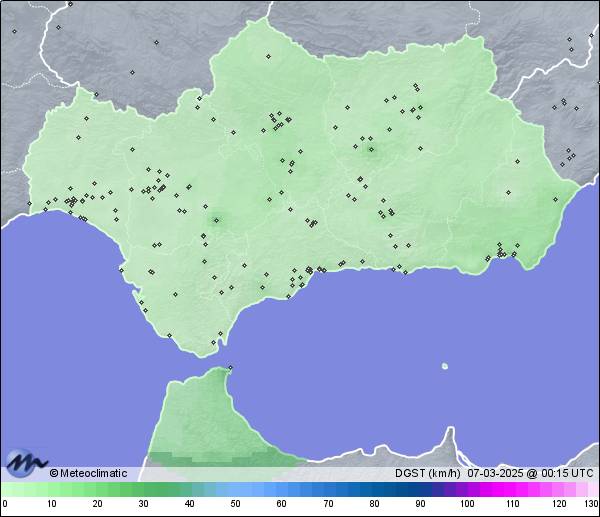The width and height of the screenshot is (600, 517).
Task: Click the 07-03-2025 @ 00:15 UTC timestamp
Action: click(x=529, y=473)
